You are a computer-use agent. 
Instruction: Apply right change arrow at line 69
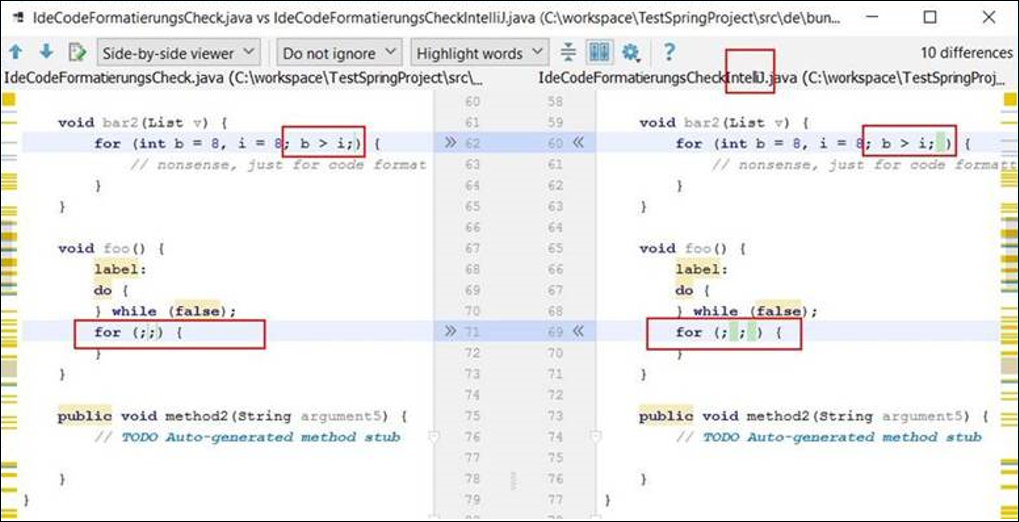click(576, 331)
